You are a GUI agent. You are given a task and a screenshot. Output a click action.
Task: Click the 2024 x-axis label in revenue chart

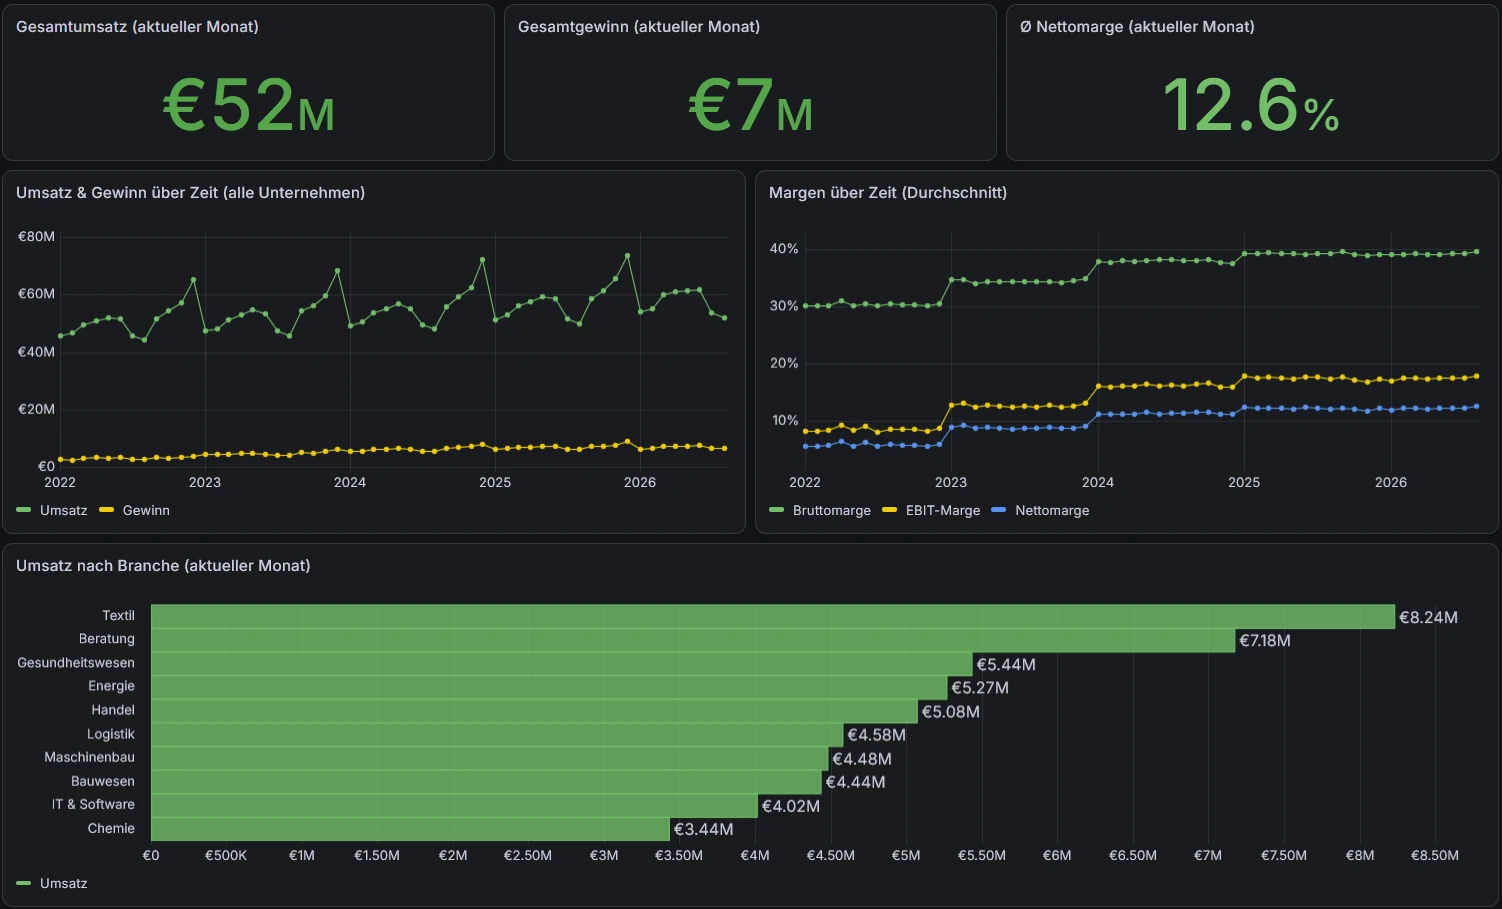pos(350,482)
